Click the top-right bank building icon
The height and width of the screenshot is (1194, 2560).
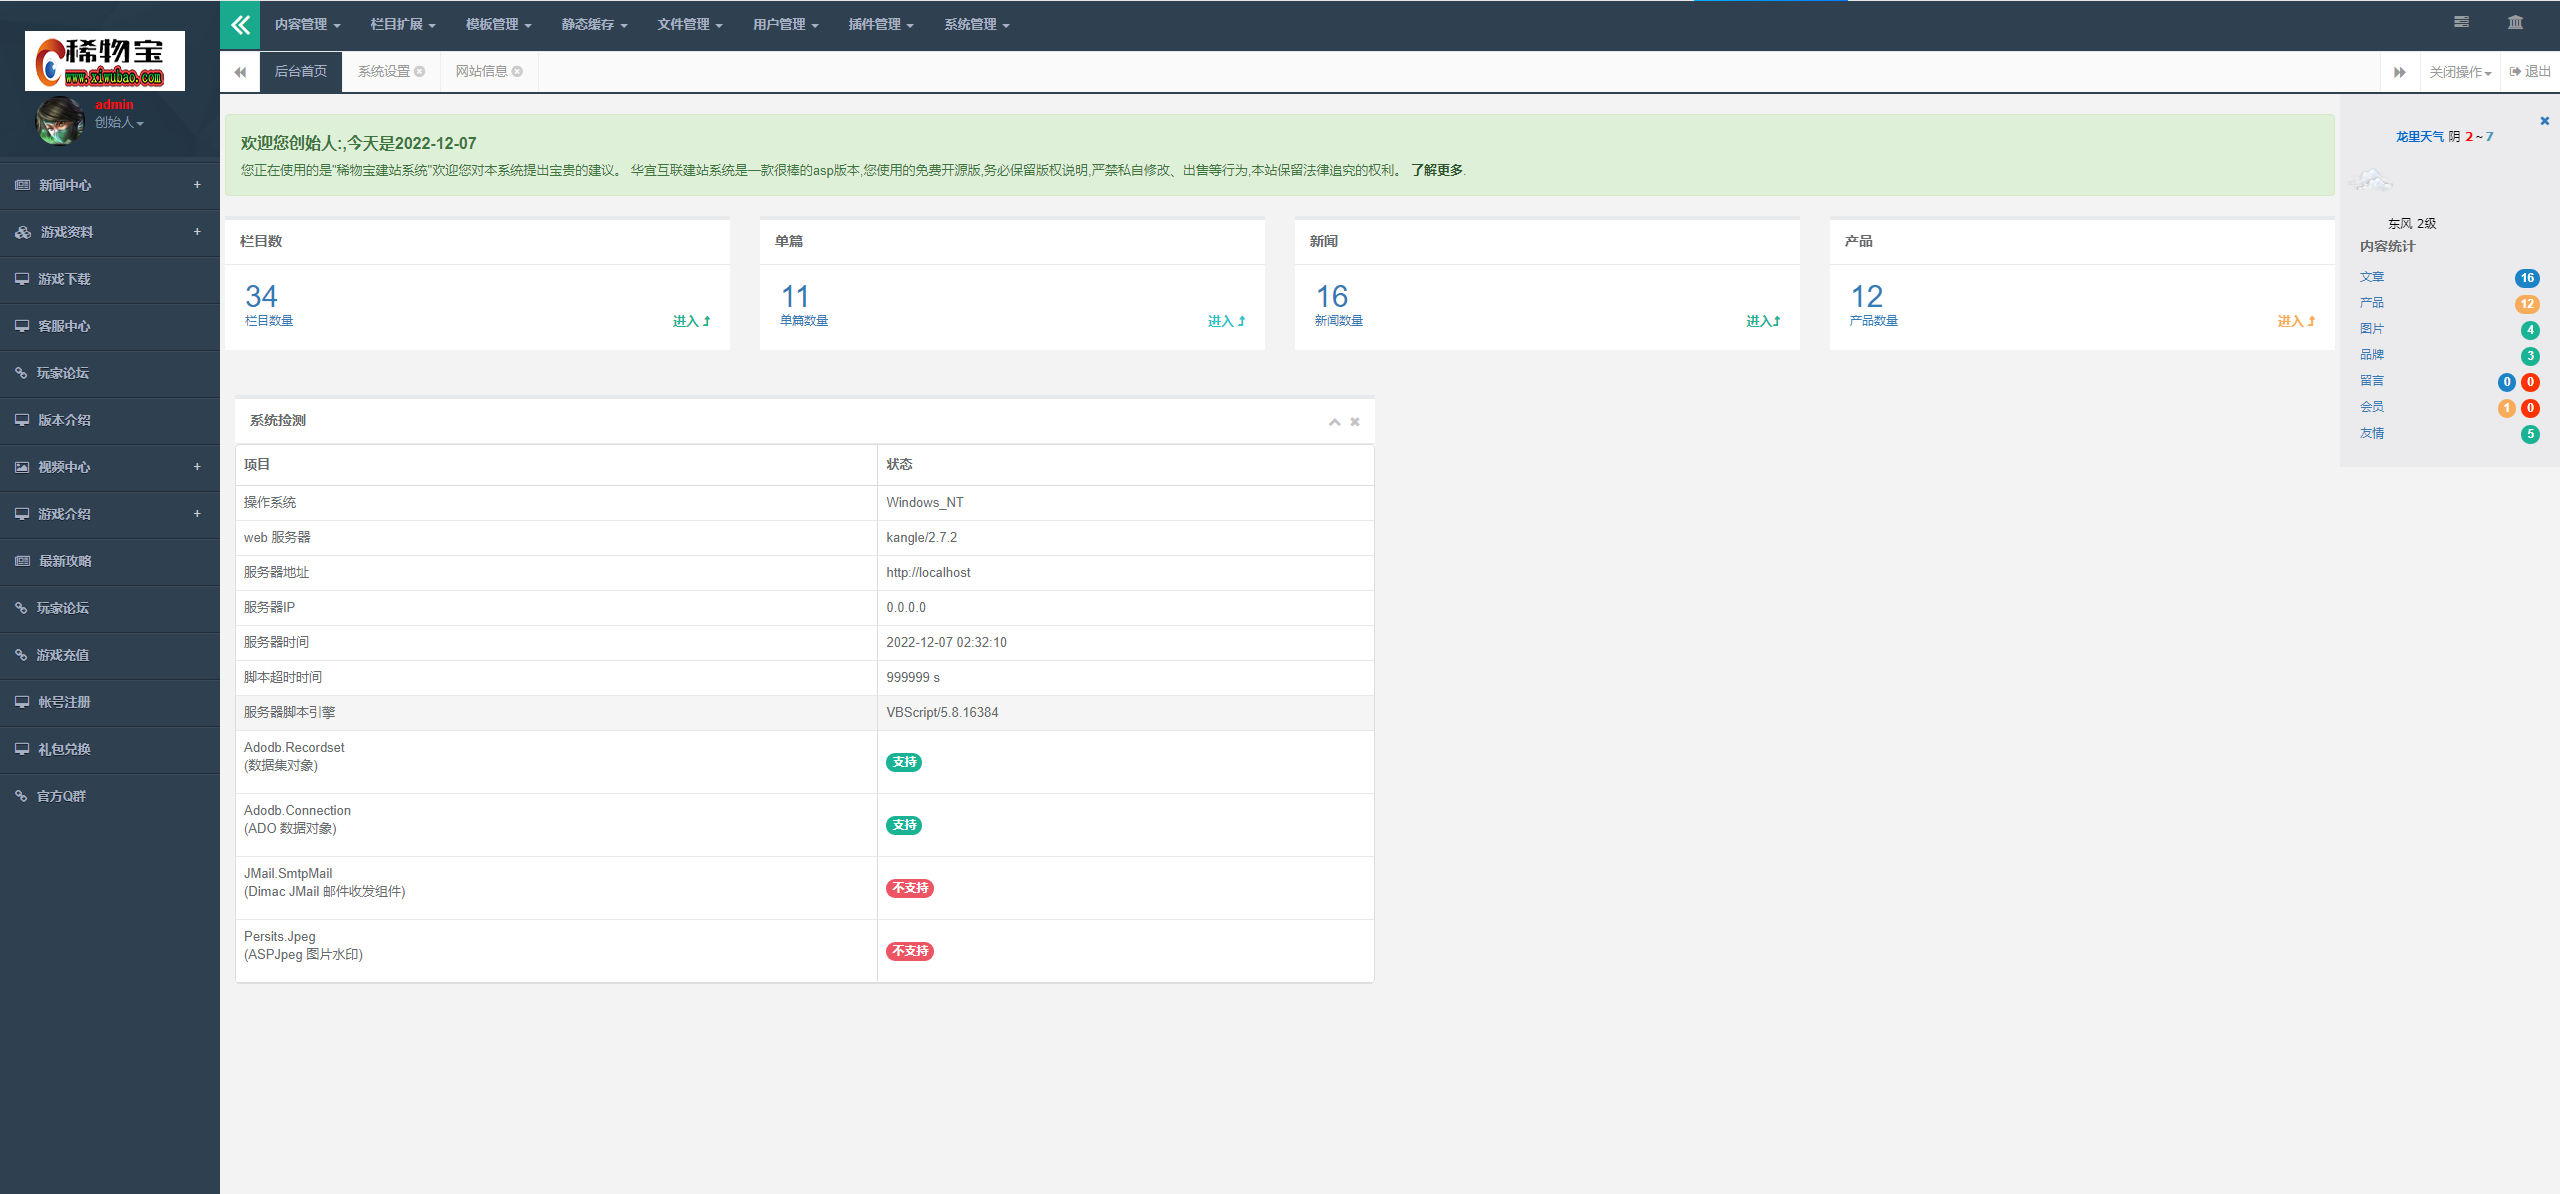(x=2516, y=22)
